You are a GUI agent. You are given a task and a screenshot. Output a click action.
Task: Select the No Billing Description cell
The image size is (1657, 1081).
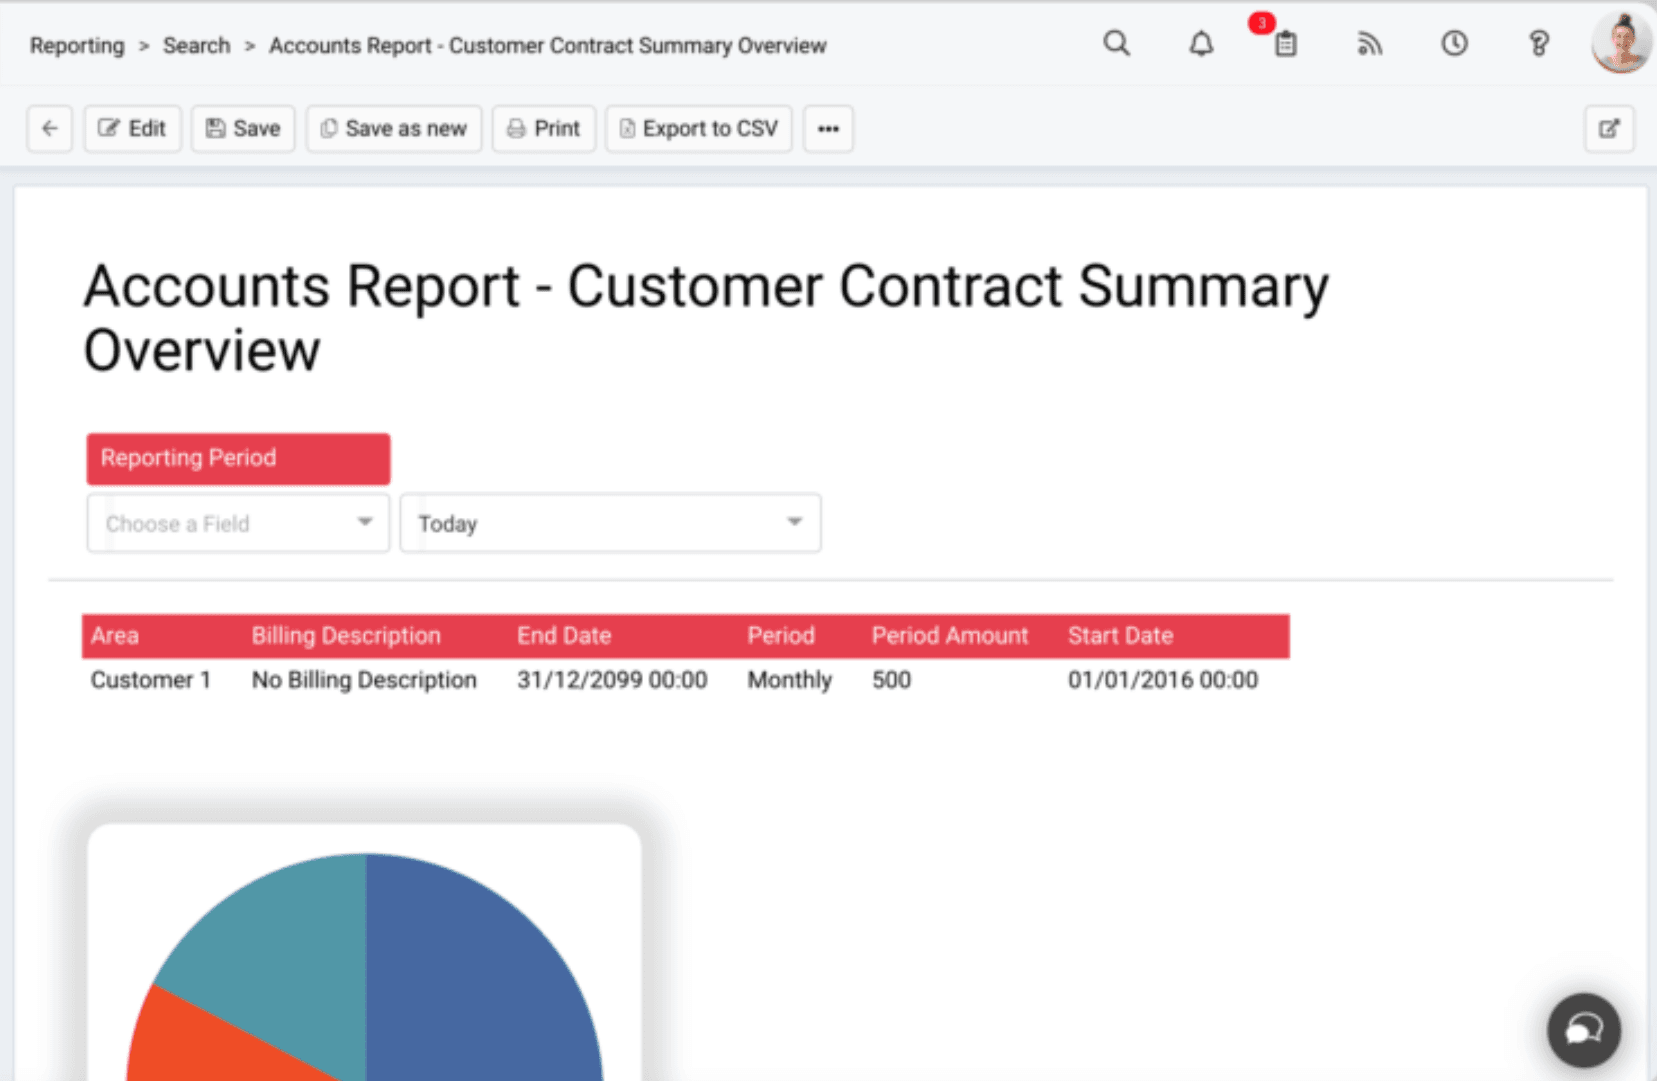click(x=364, y=680)
